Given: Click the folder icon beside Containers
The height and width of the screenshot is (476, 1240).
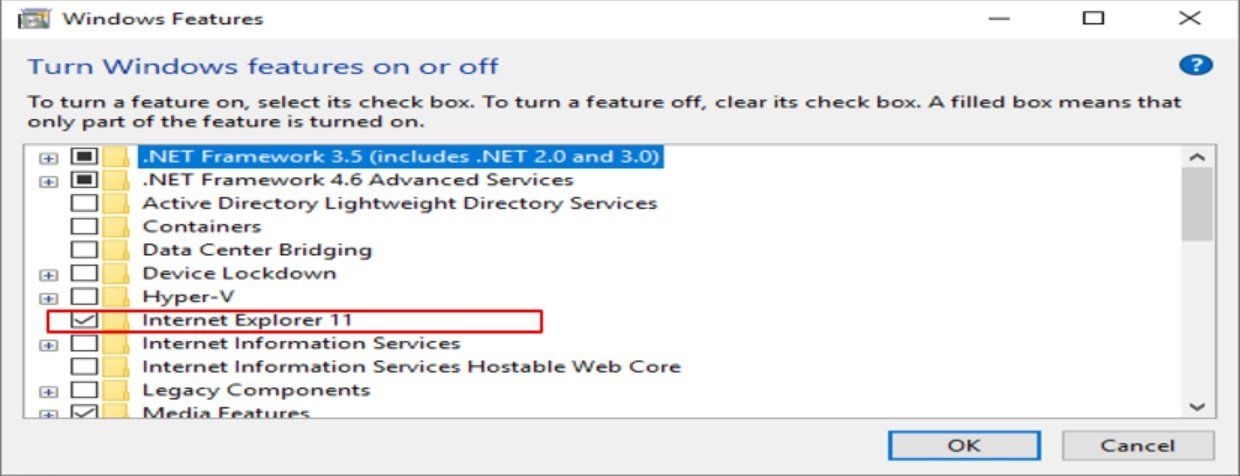Looking at the screenshot, I should coord(117,226).
